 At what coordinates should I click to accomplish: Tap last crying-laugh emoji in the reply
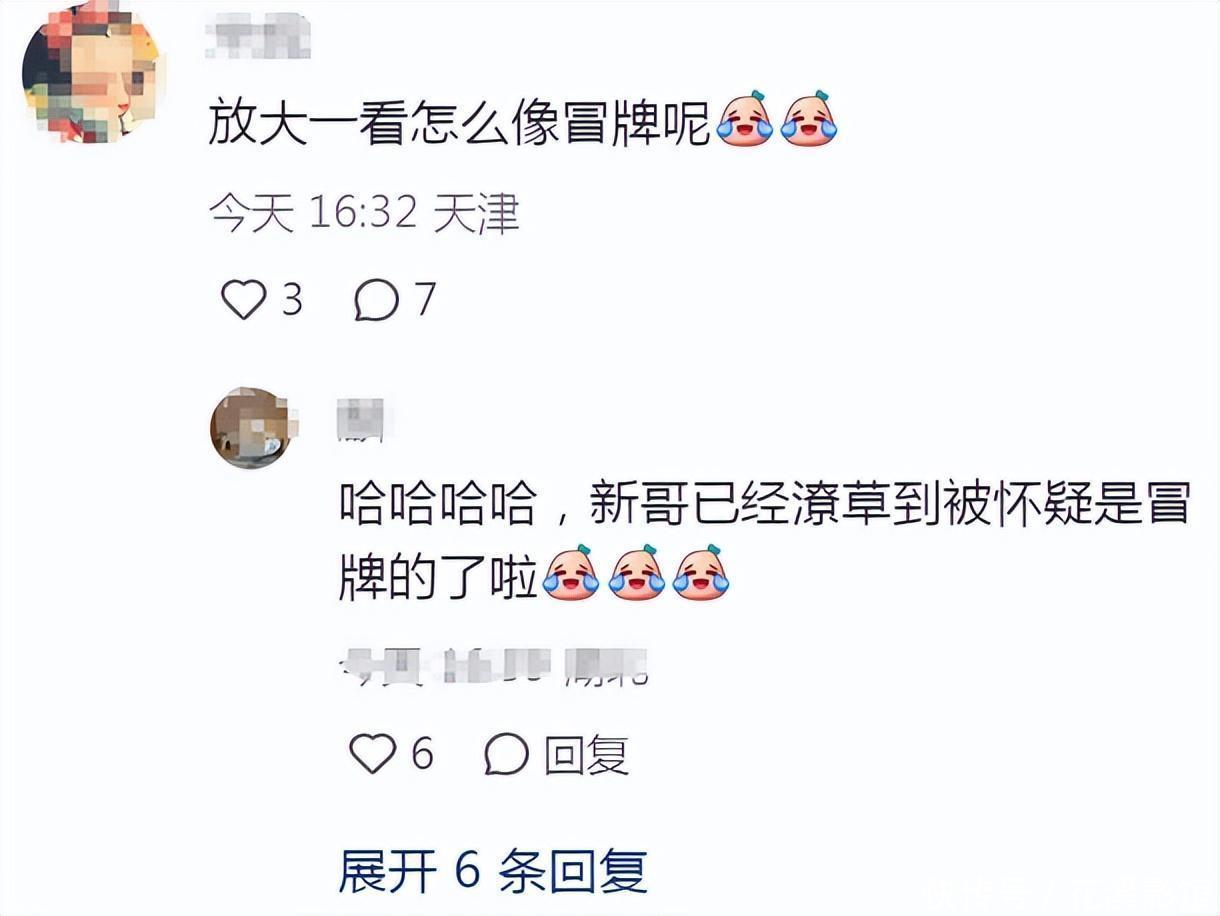[701, 573]
